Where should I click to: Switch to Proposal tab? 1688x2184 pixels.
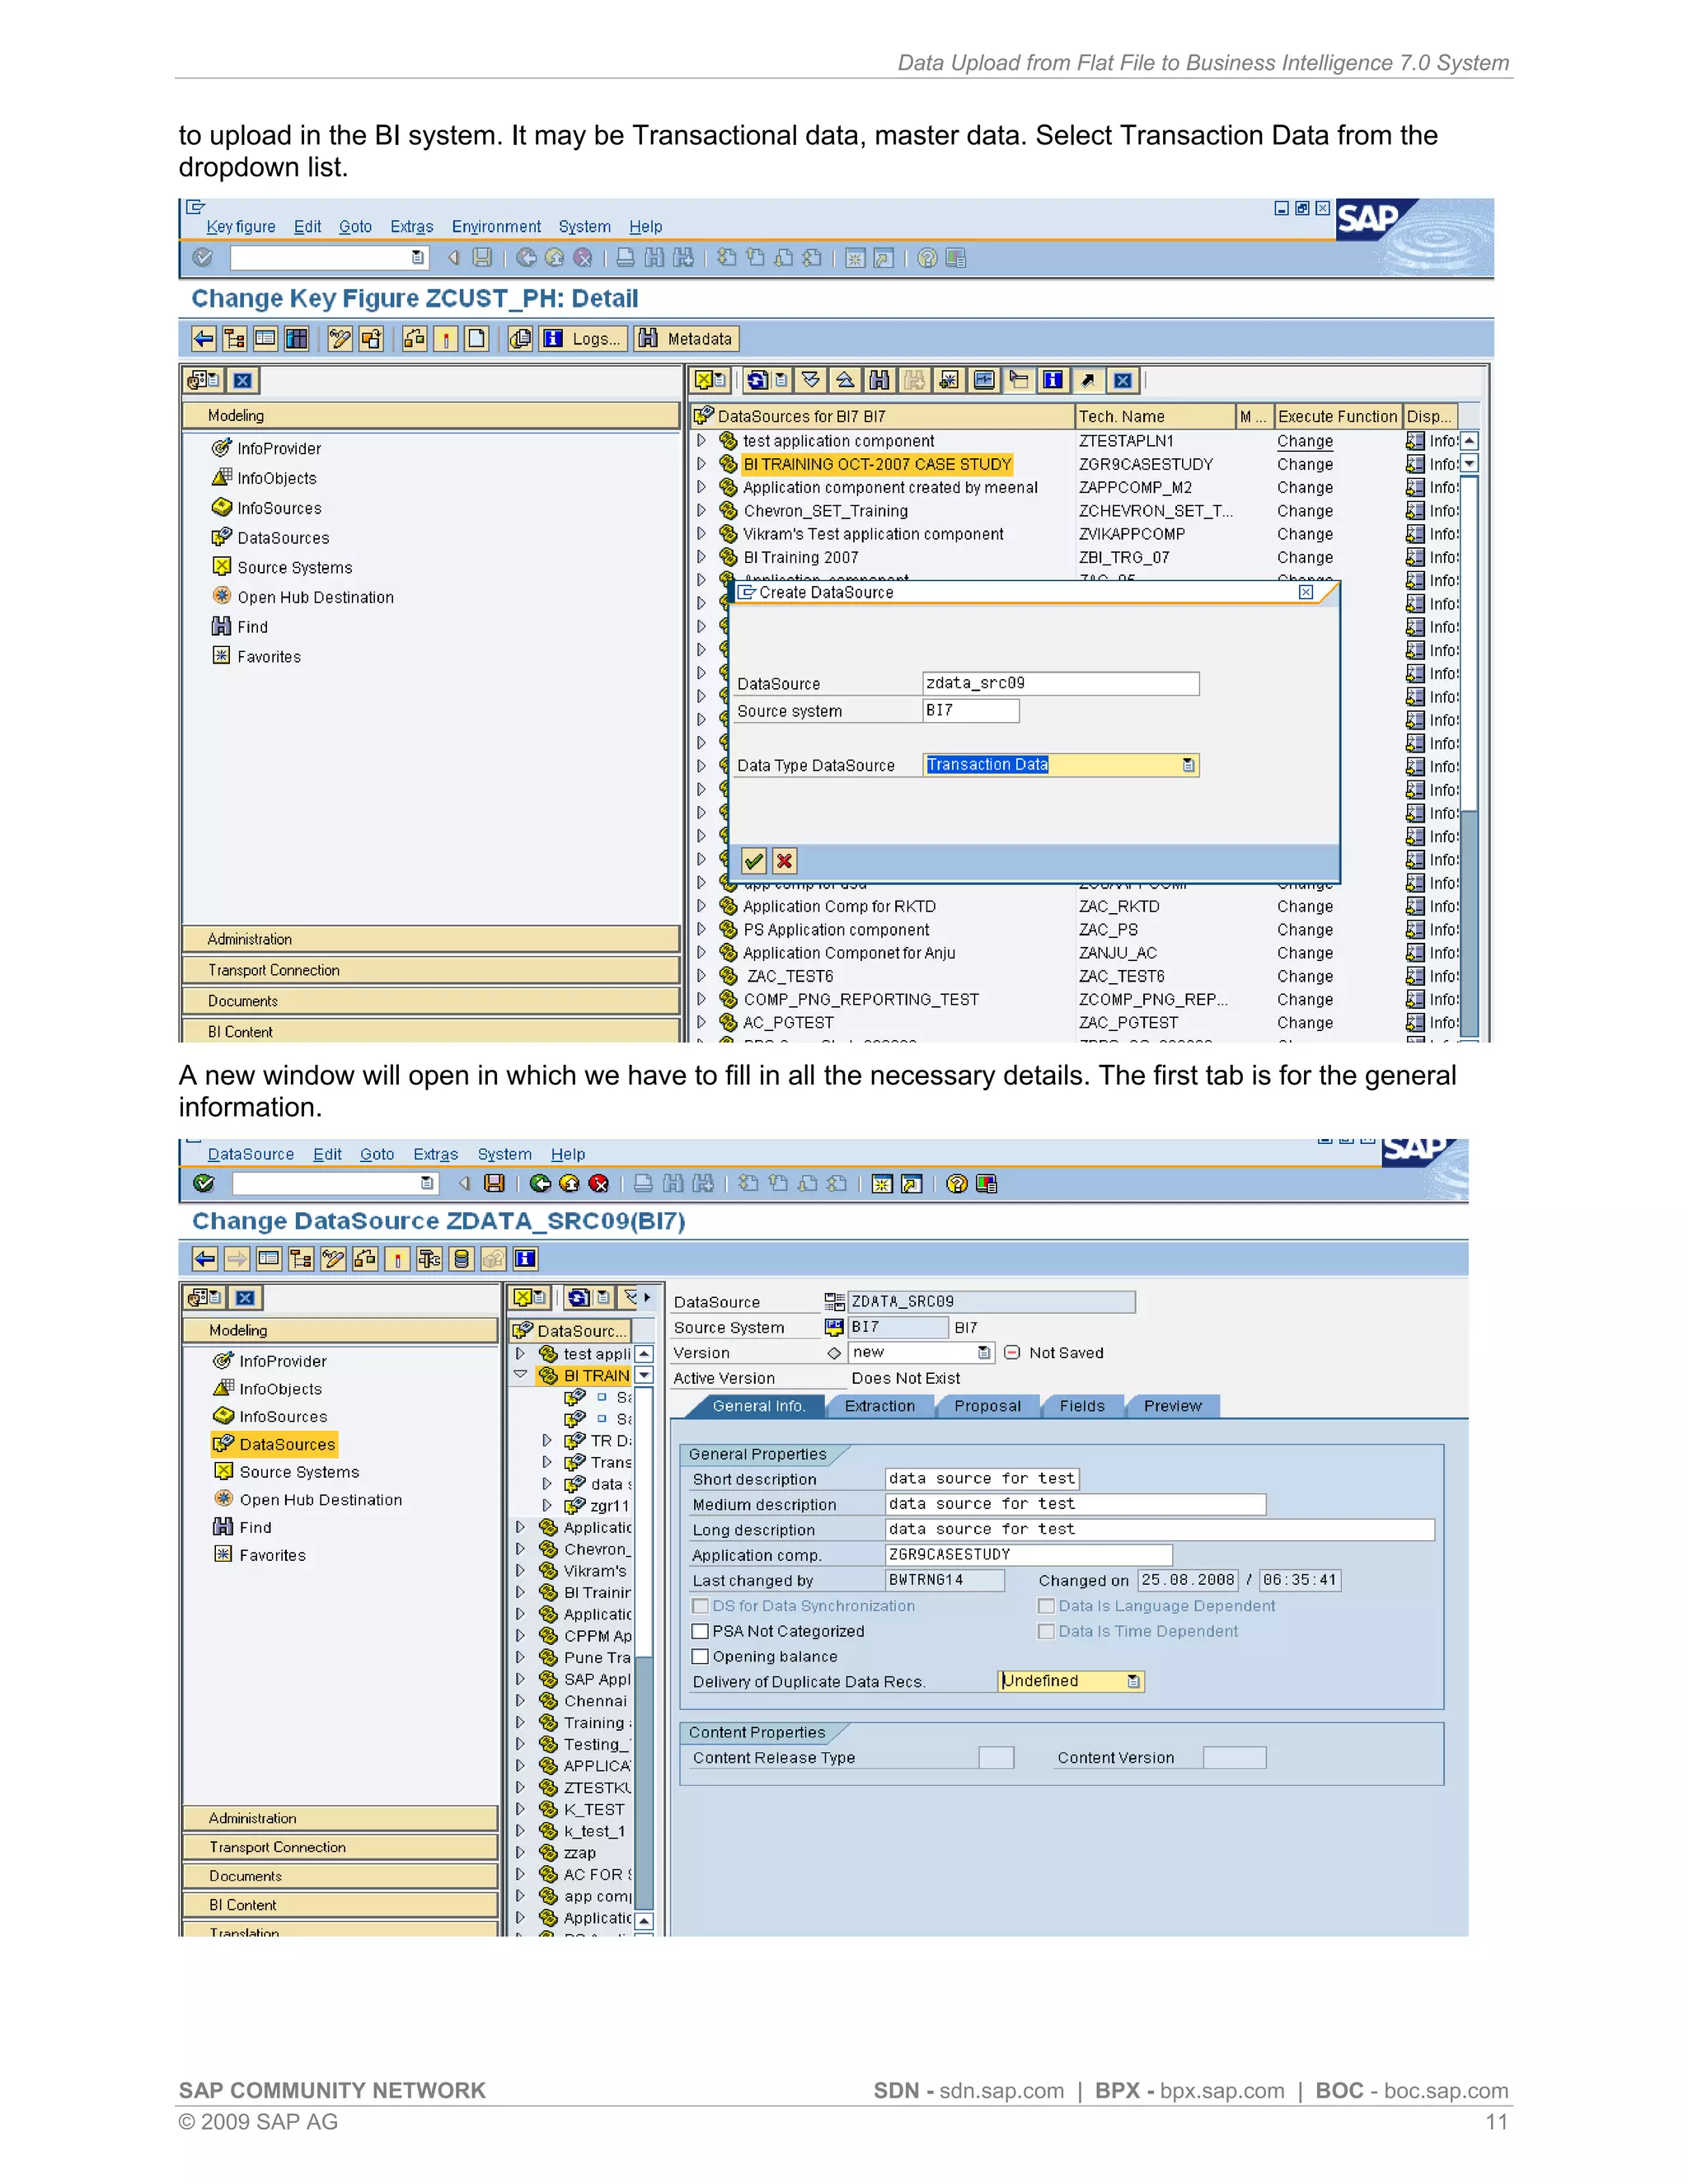[x=988, y=1406]
